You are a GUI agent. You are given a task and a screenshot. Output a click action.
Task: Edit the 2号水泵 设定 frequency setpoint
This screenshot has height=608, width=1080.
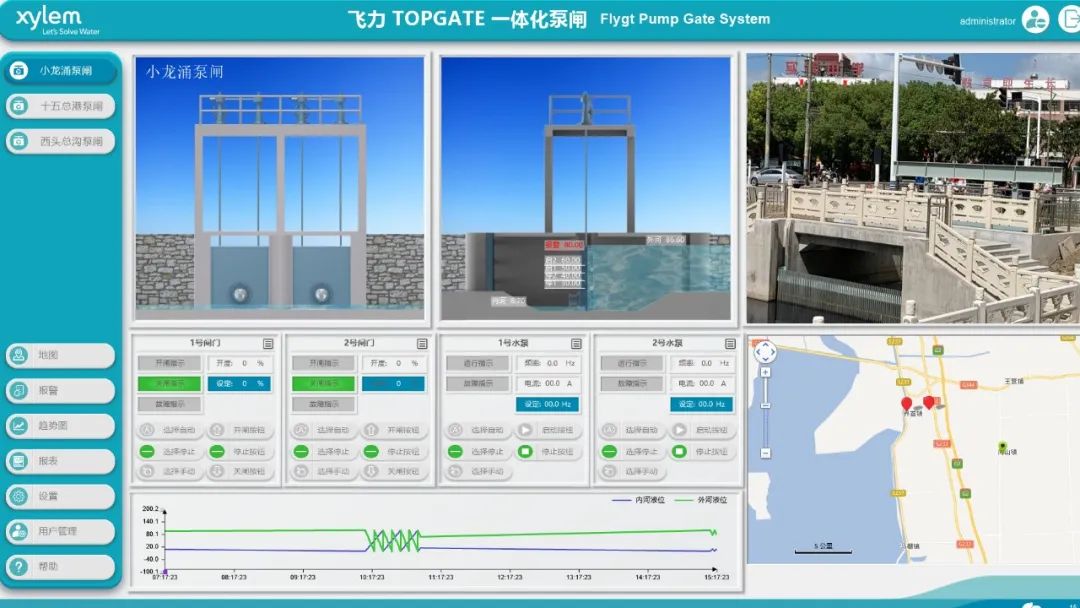pos(702,404)
